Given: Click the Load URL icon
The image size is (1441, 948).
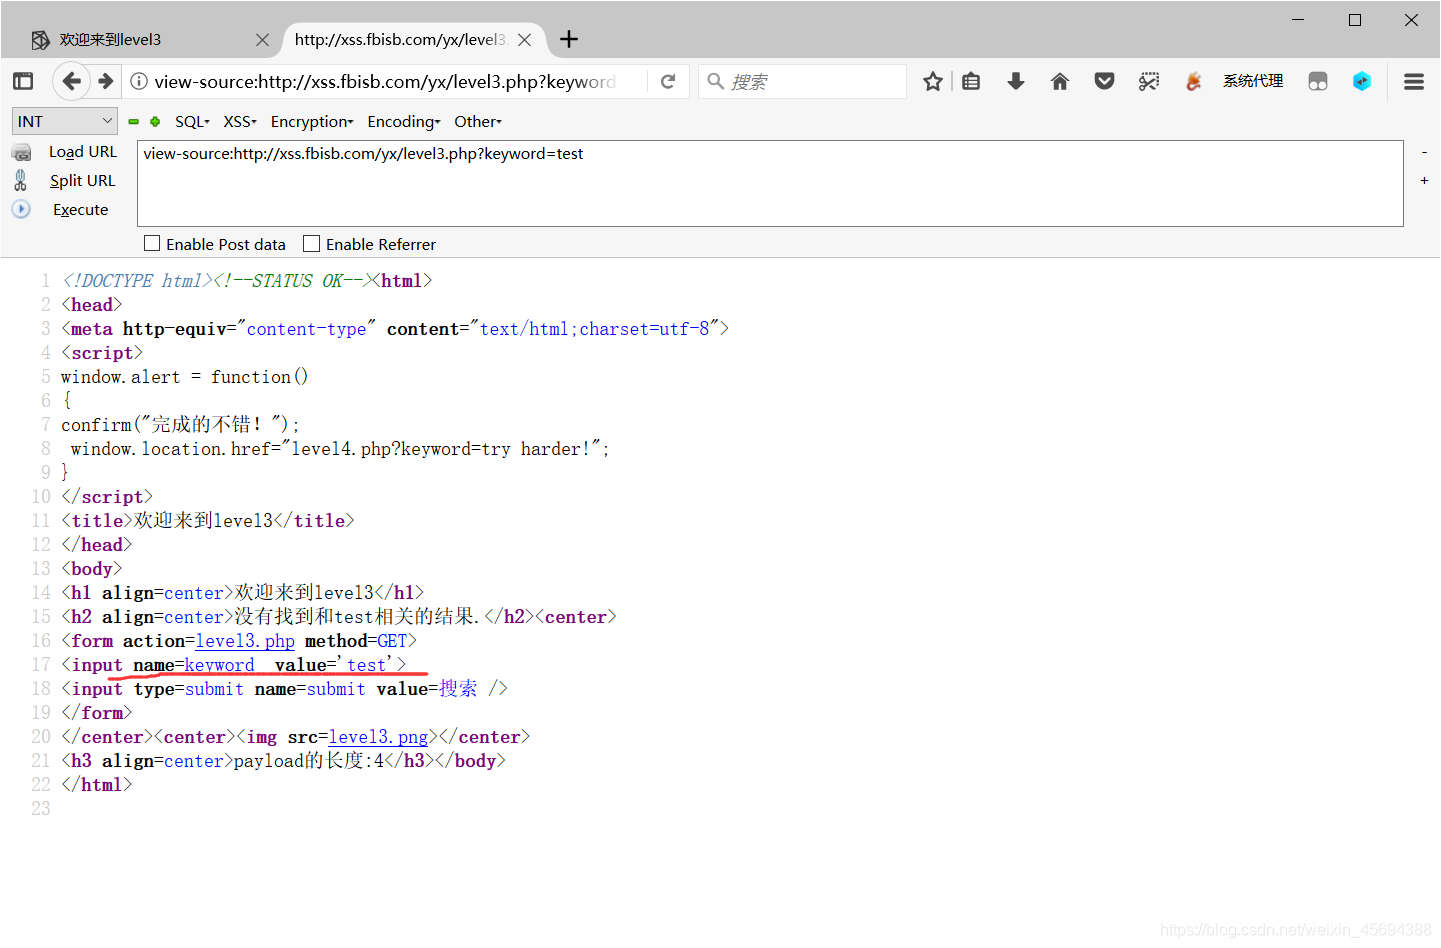Looking at the screenshot, I should [21, 152].
